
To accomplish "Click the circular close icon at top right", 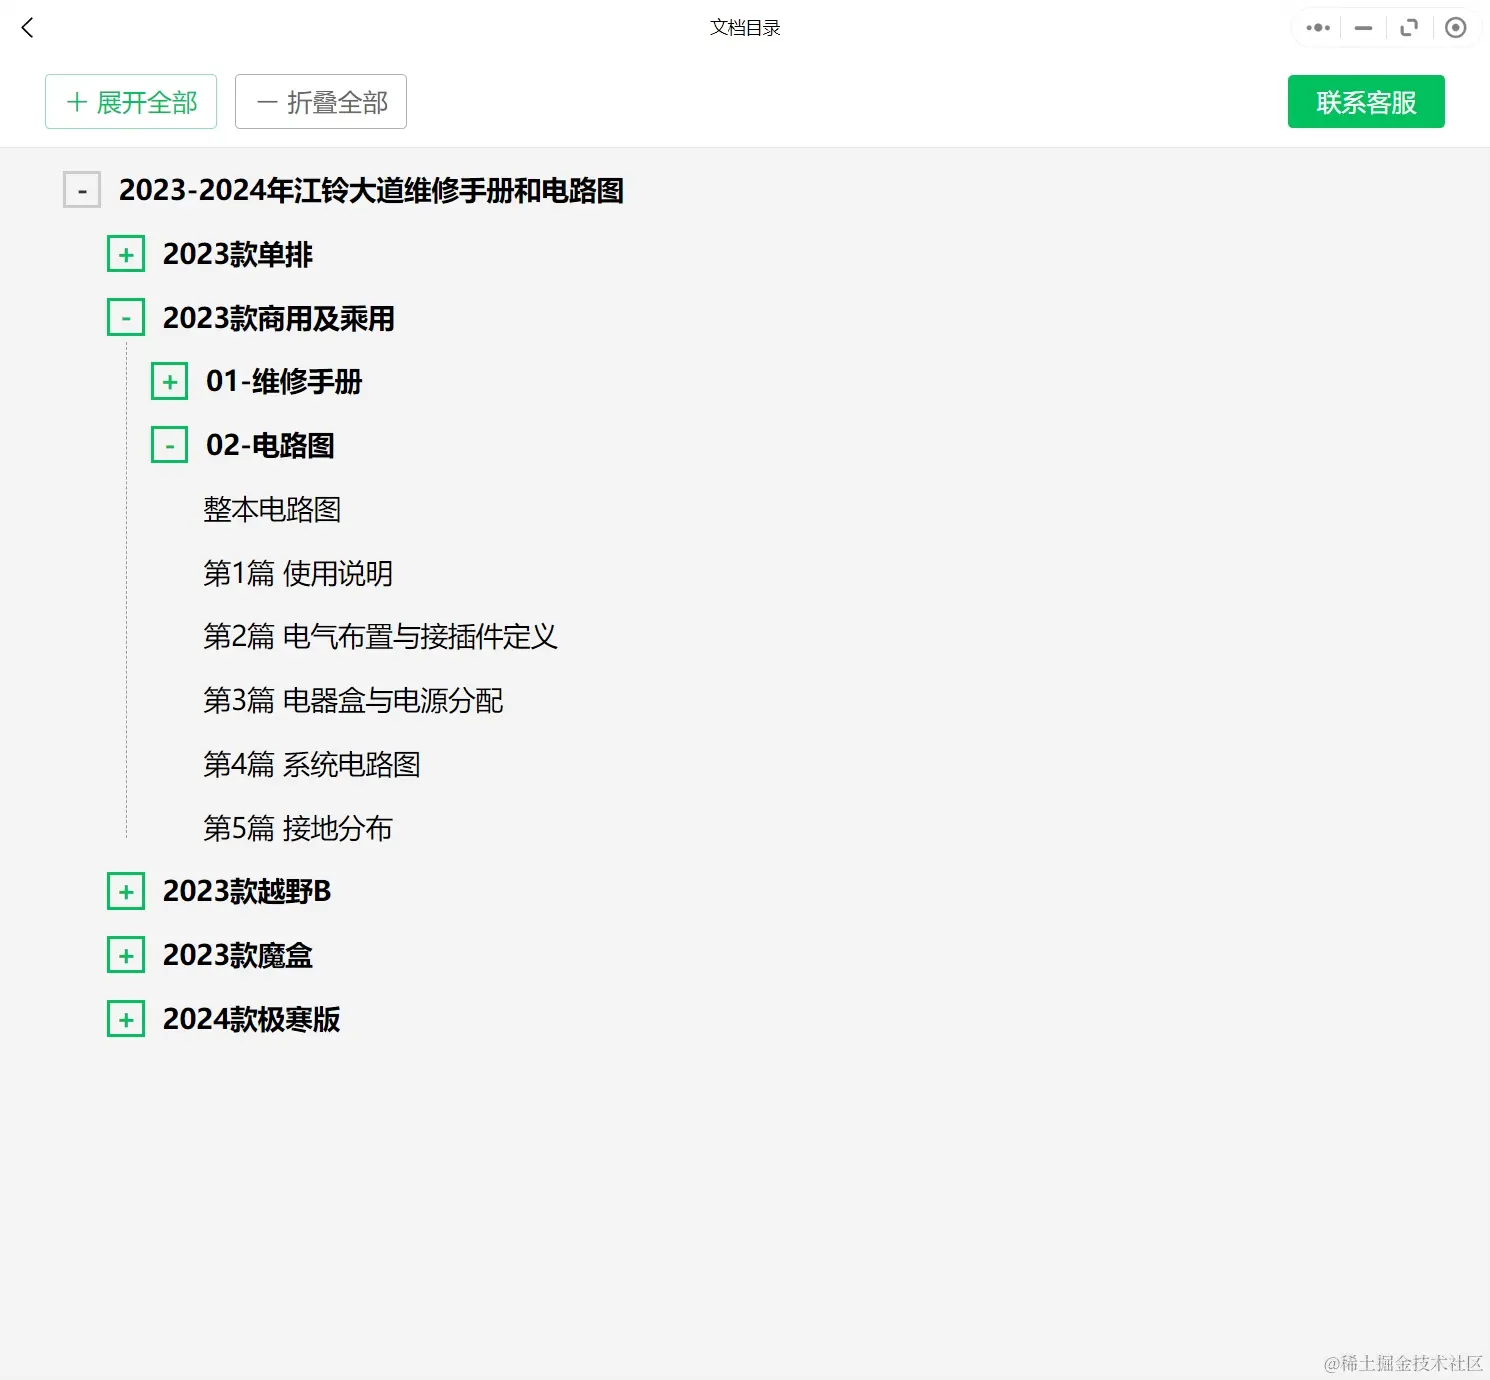I will (x=1456, y=27).
